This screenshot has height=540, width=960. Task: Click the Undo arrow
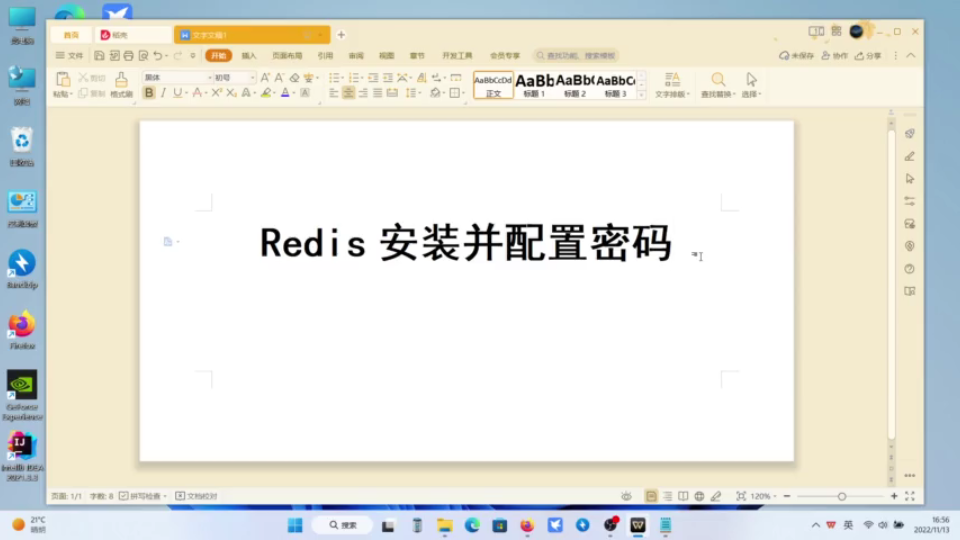click(158, 56)
